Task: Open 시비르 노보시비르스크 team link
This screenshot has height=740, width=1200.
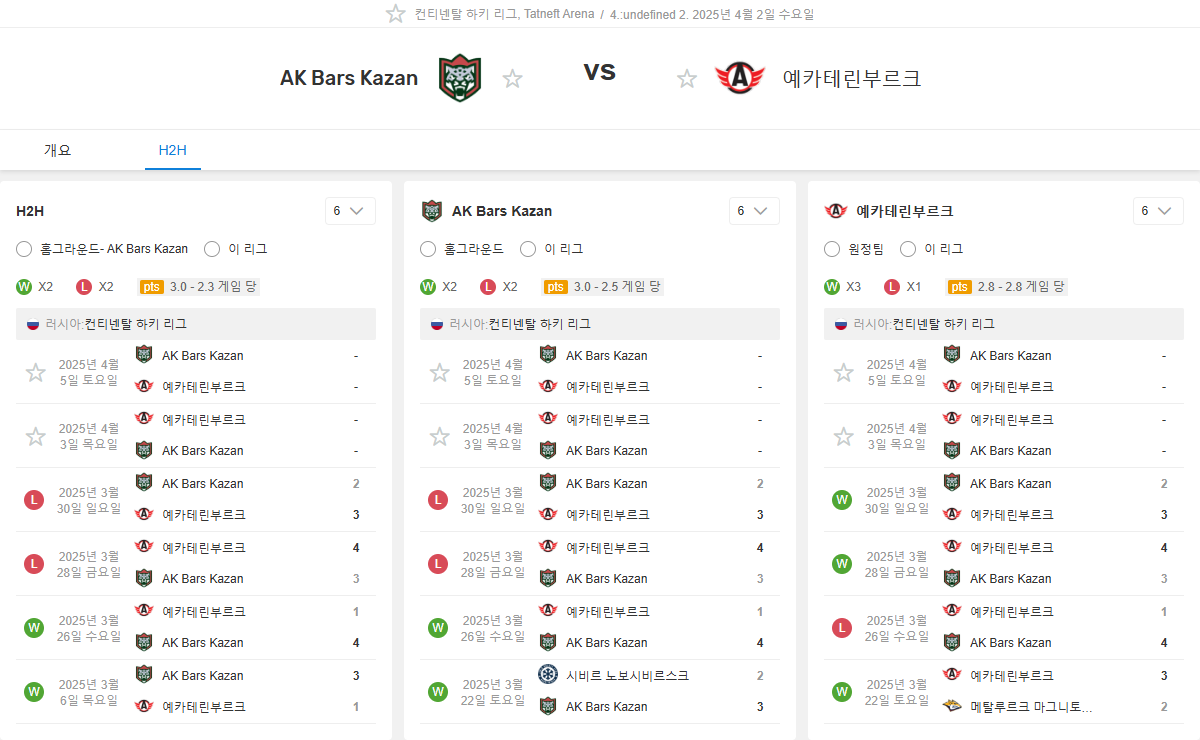Action: (x=627, y=675)
